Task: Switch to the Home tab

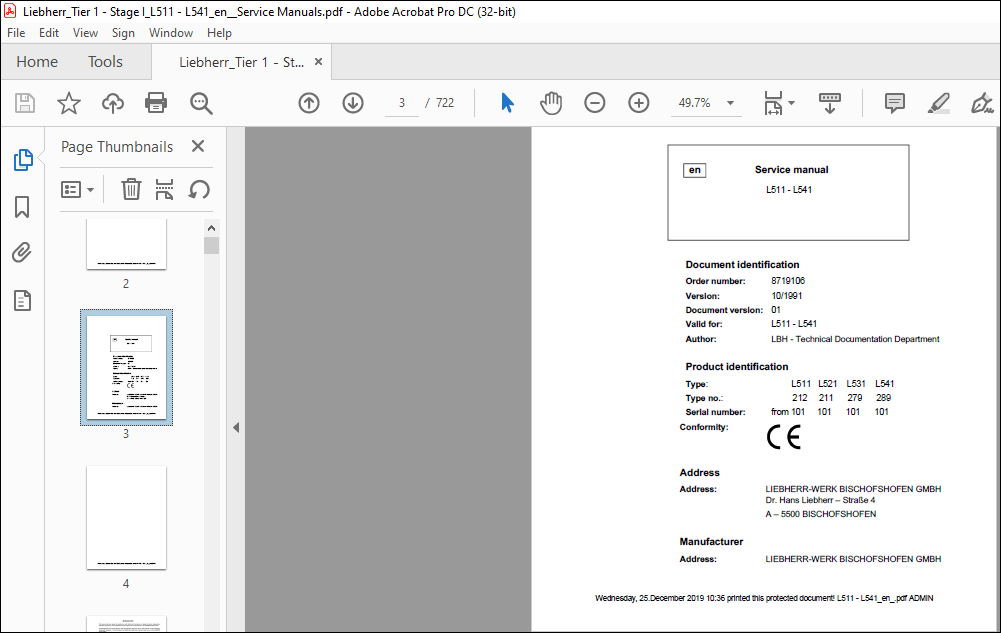Action: [37, 62]
